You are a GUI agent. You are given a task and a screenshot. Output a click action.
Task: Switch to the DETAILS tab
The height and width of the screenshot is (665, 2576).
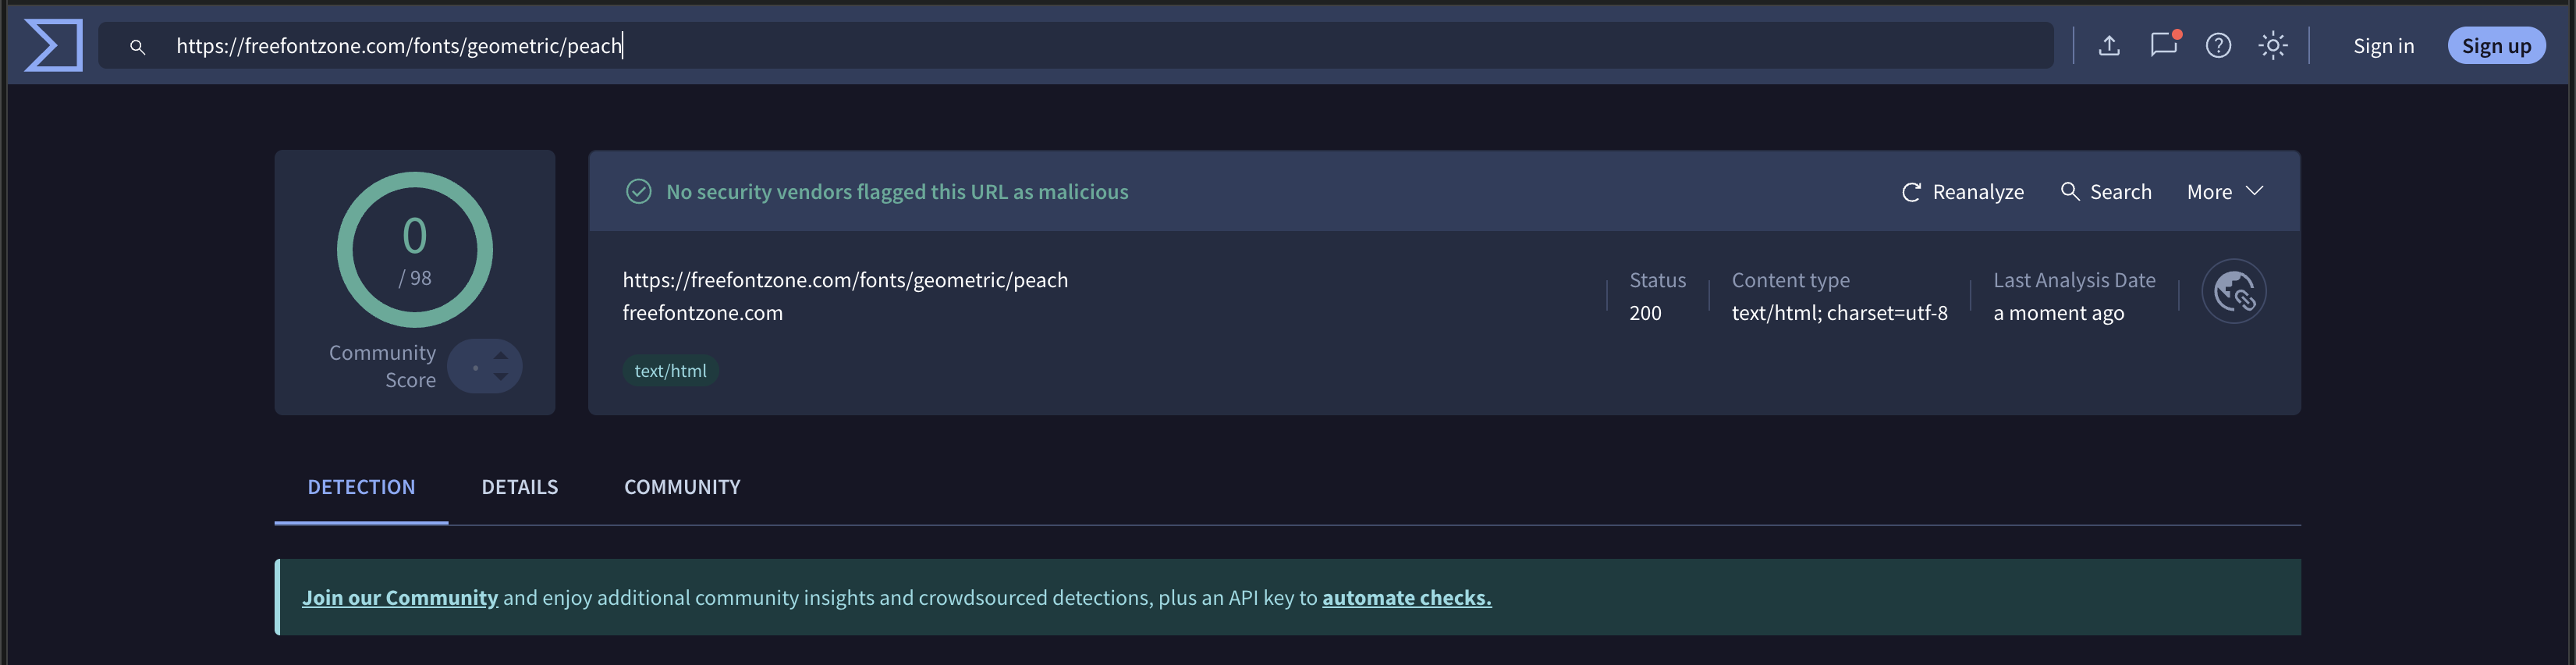click(520, 487)
